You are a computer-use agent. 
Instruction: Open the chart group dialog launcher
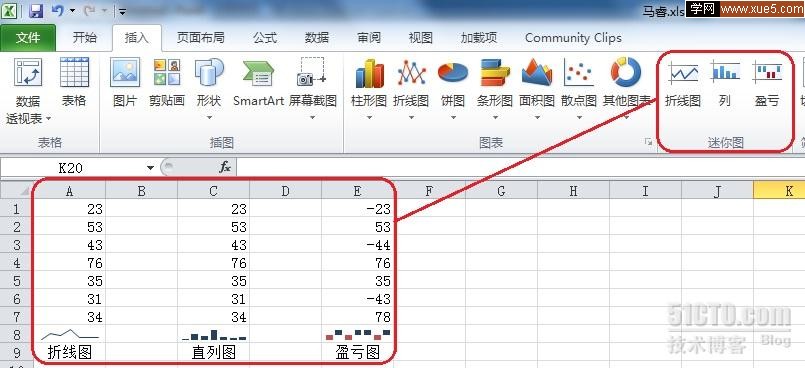648,142
